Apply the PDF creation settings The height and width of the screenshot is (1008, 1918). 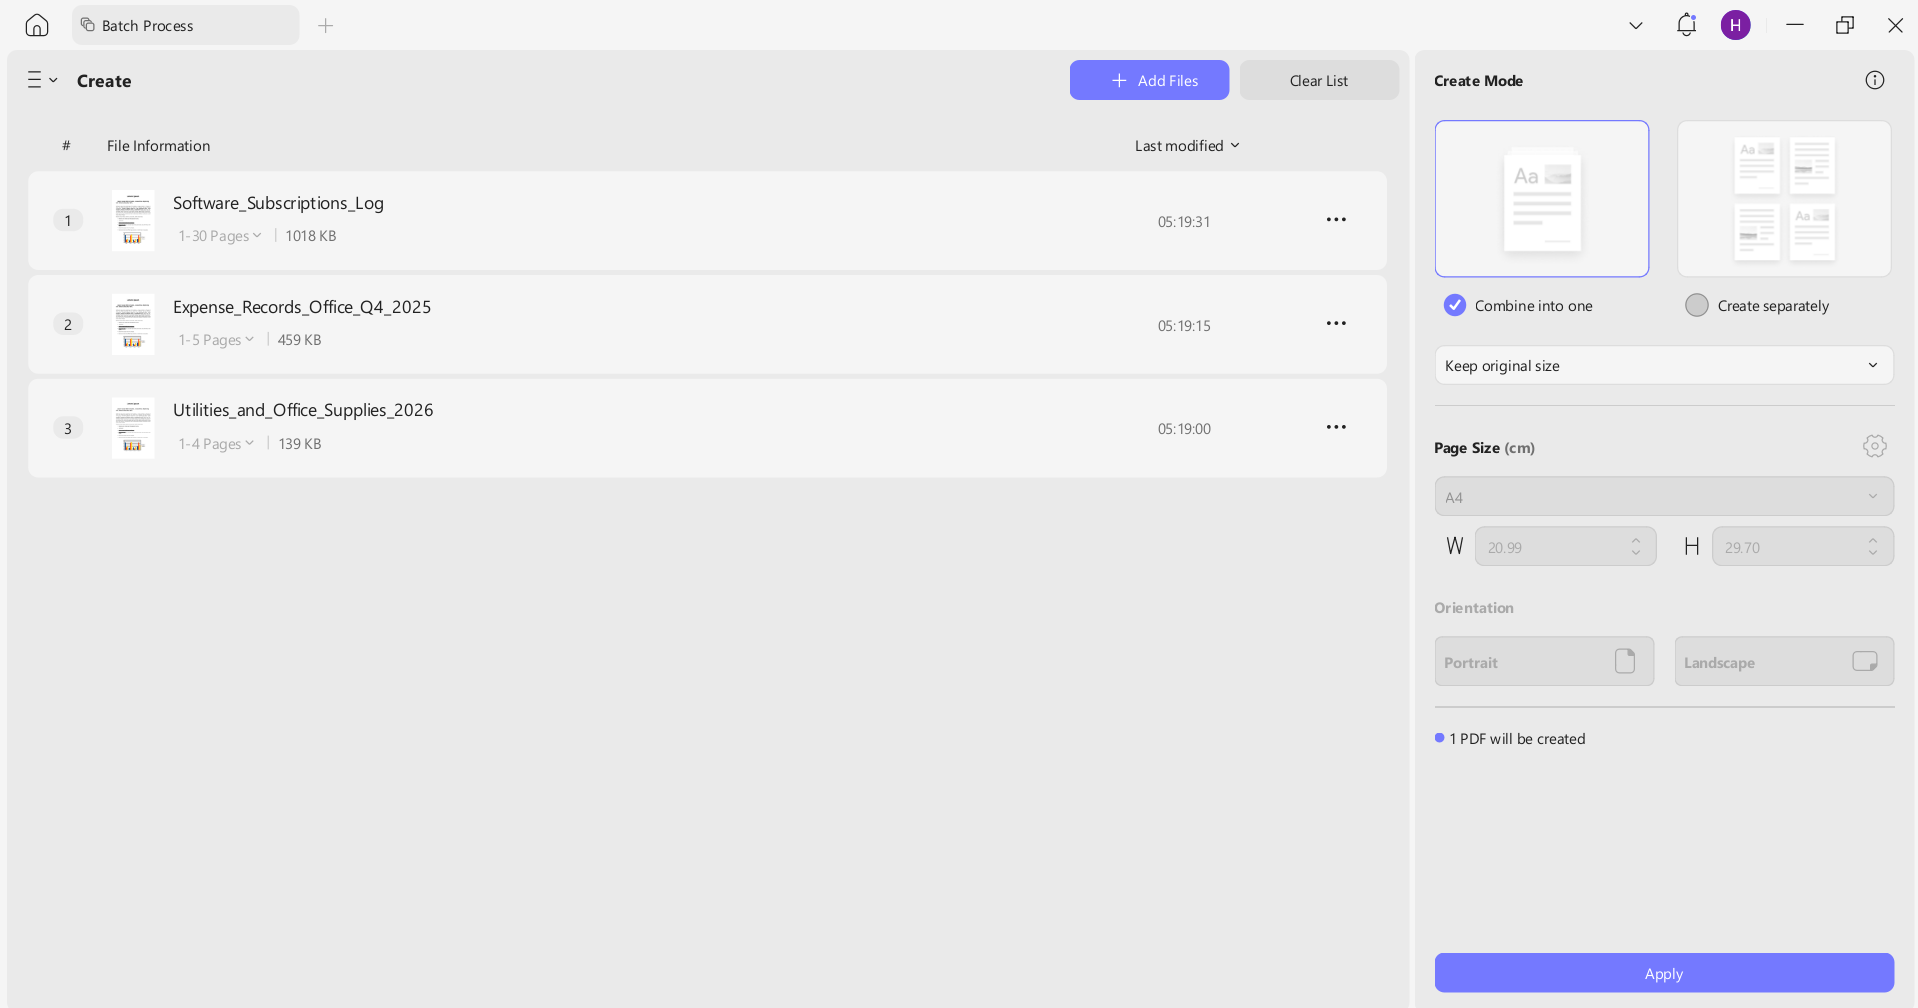pos(1664,973)
